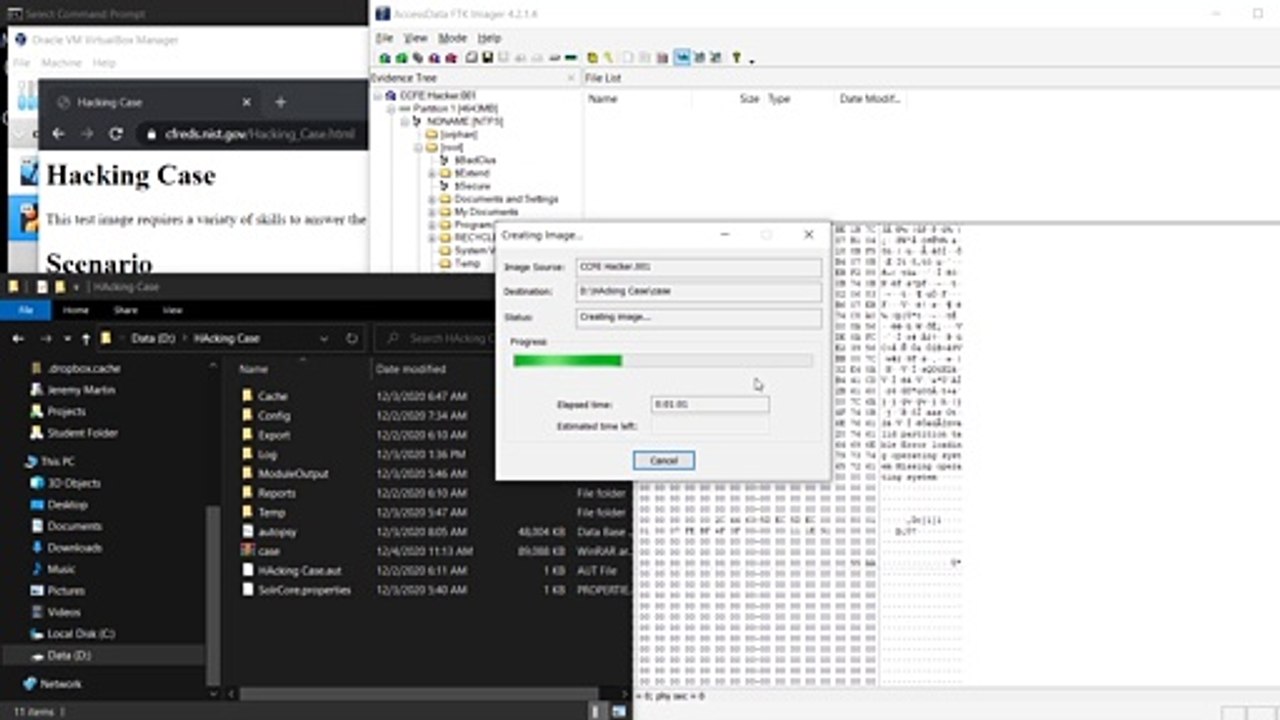
Task: Click Add Evidence Item icon in FTK toolbar
Action: (384, 58)
